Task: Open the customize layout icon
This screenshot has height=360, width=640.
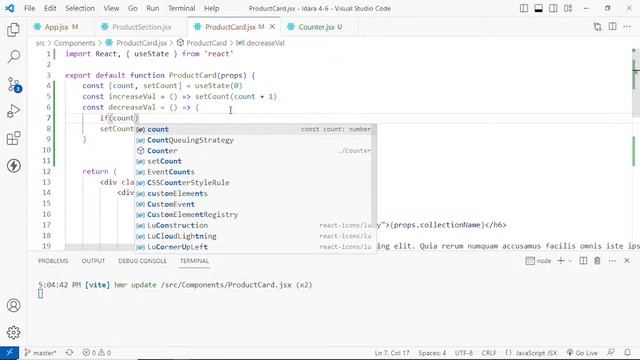Action: [x=568, y=9]
